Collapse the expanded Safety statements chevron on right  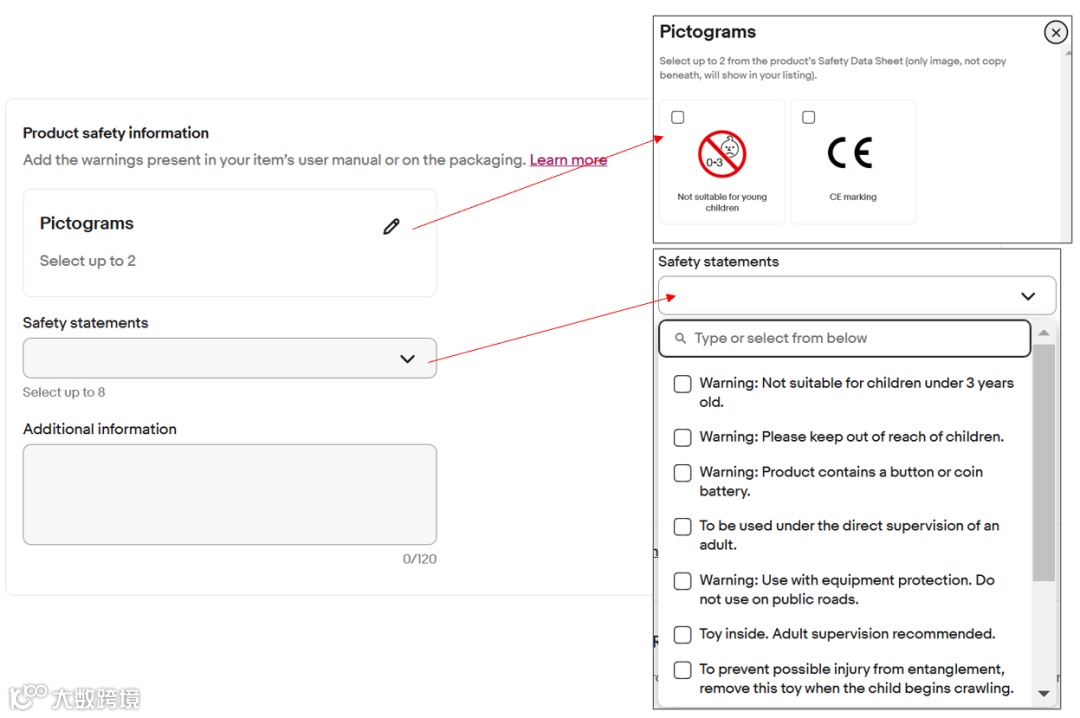point(1028,296)
